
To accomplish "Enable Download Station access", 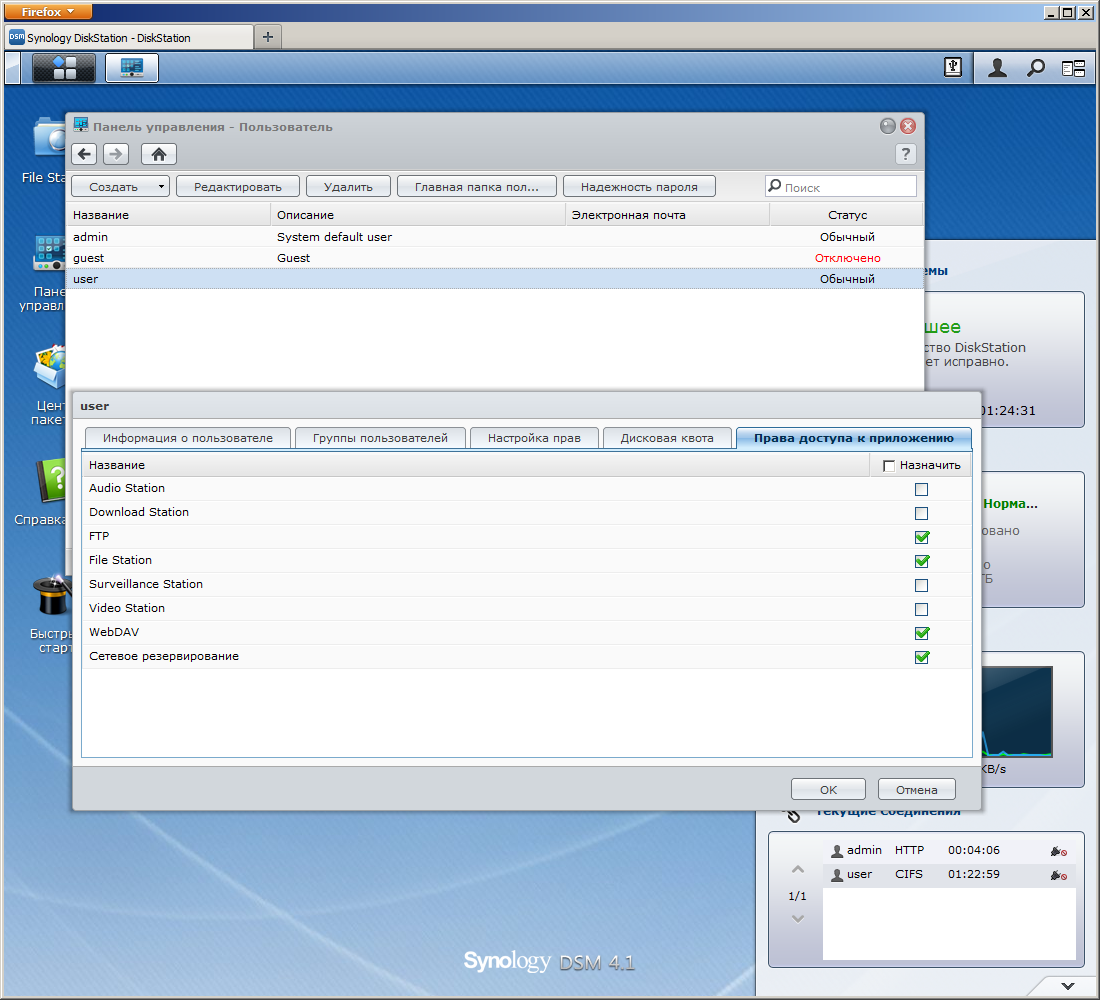I will 922,513.
